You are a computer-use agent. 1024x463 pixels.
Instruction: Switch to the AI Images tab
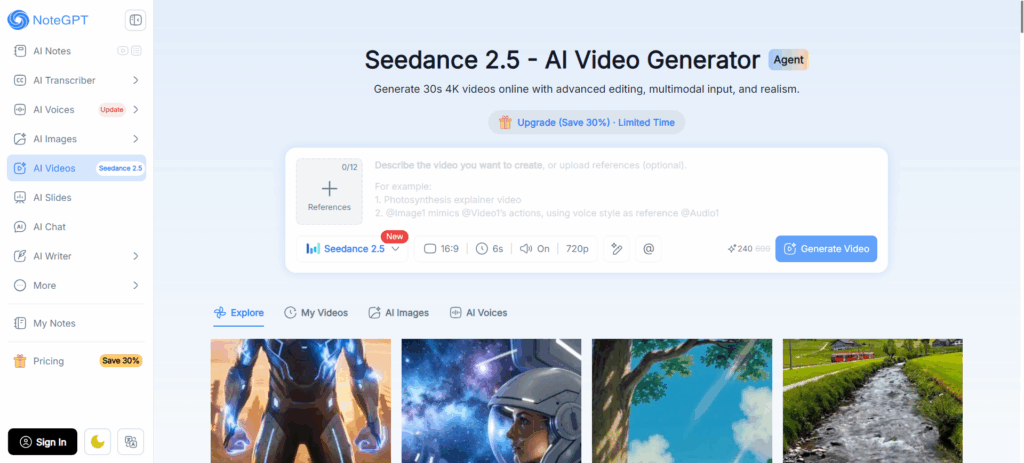398,313
